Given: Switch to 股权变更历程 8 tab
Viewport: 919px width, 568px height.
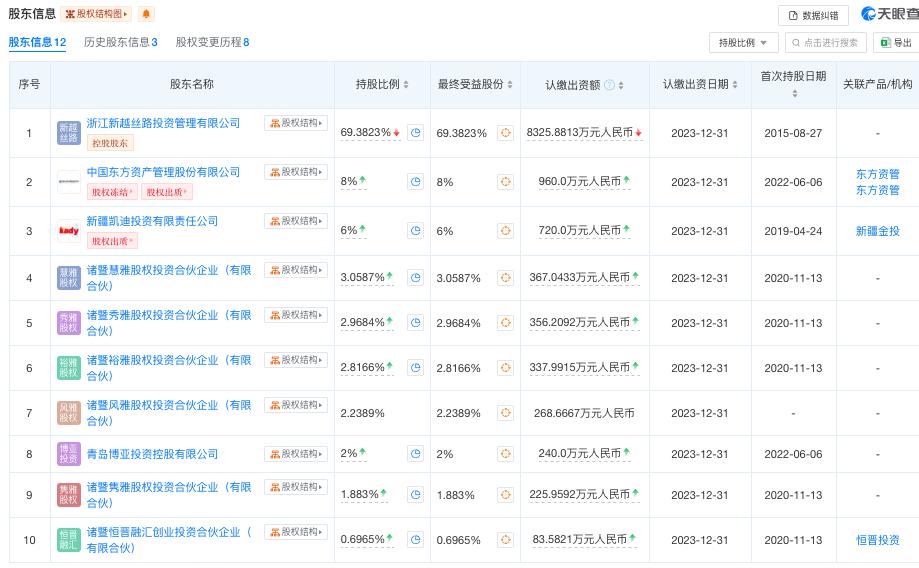Looking at the screenshot, I should click(212, 42).
